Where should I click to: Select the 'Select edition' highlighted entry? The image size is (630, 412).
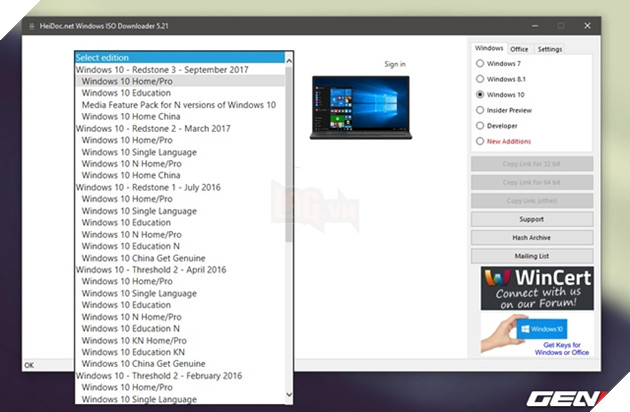(x=180, y=57)
